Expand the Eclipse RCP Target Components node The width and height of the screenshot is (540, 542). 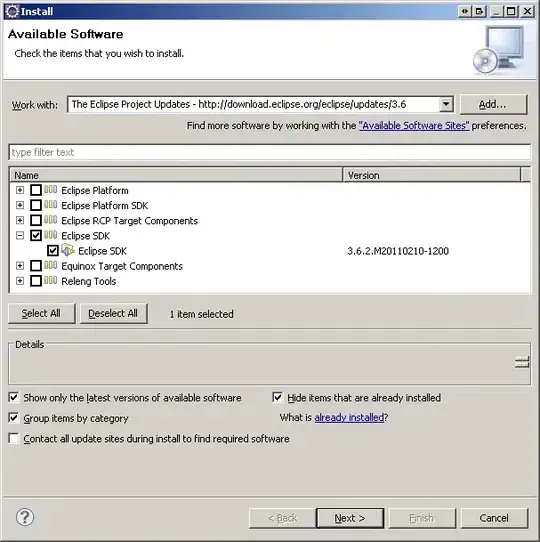pyautogui.click(x=20, y=220)
